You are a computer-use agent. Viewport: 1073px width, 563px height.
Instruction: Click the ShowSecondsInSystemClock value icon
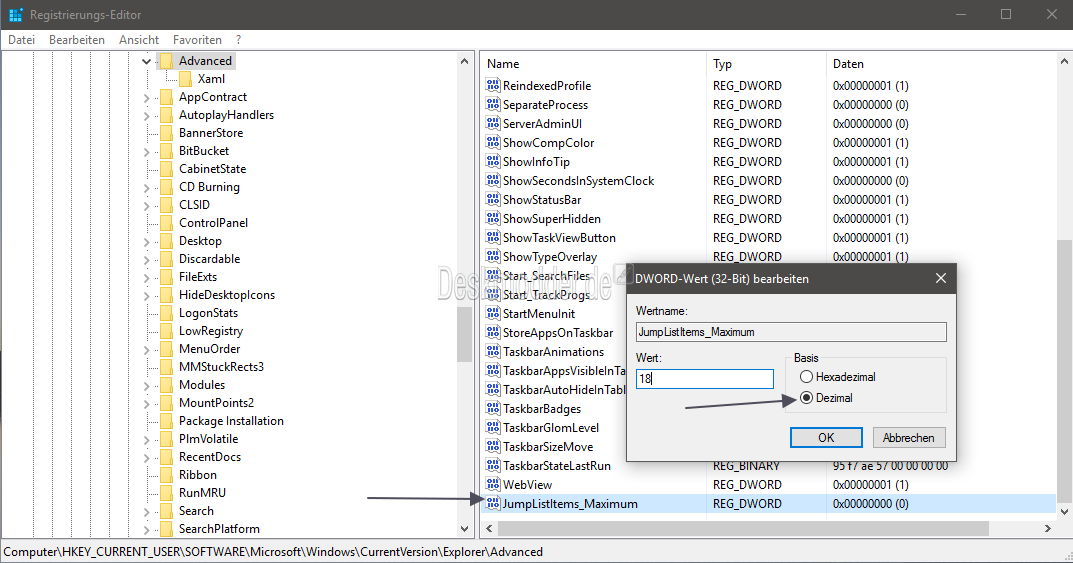(x=493, y=181)
